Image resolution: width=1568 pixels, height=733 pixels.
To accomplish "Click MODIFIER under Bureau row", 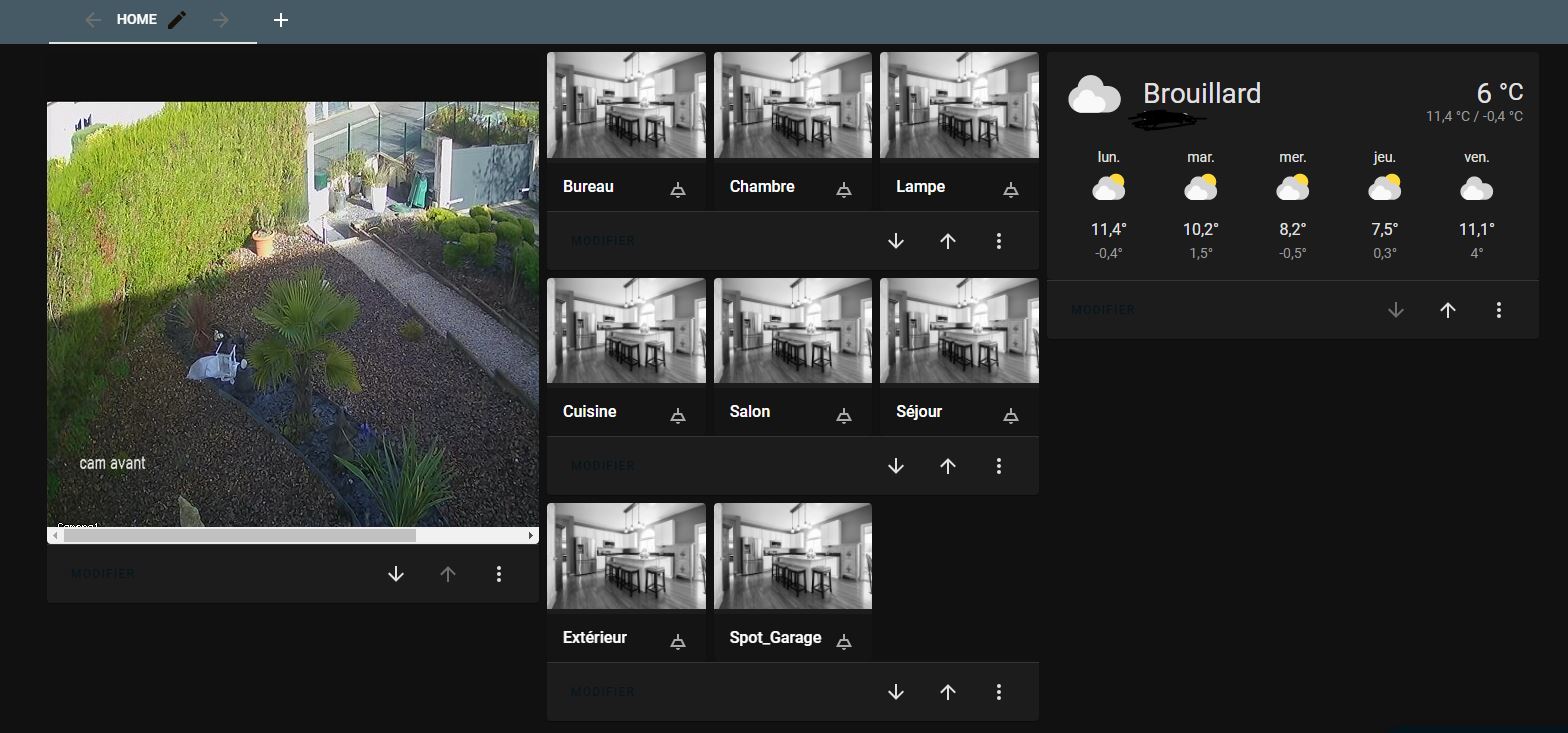I will point(603,241).
